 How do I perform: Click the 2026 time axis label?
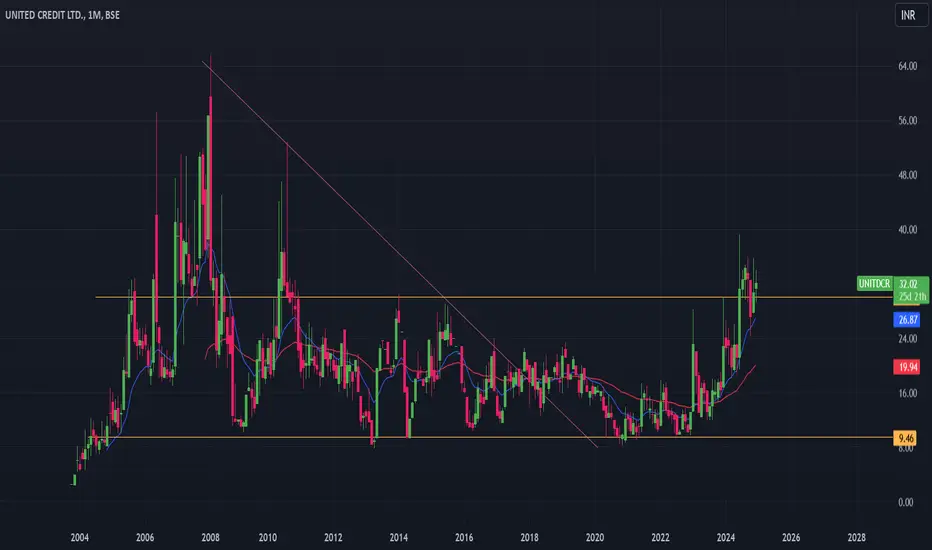(x=791, y=538)
